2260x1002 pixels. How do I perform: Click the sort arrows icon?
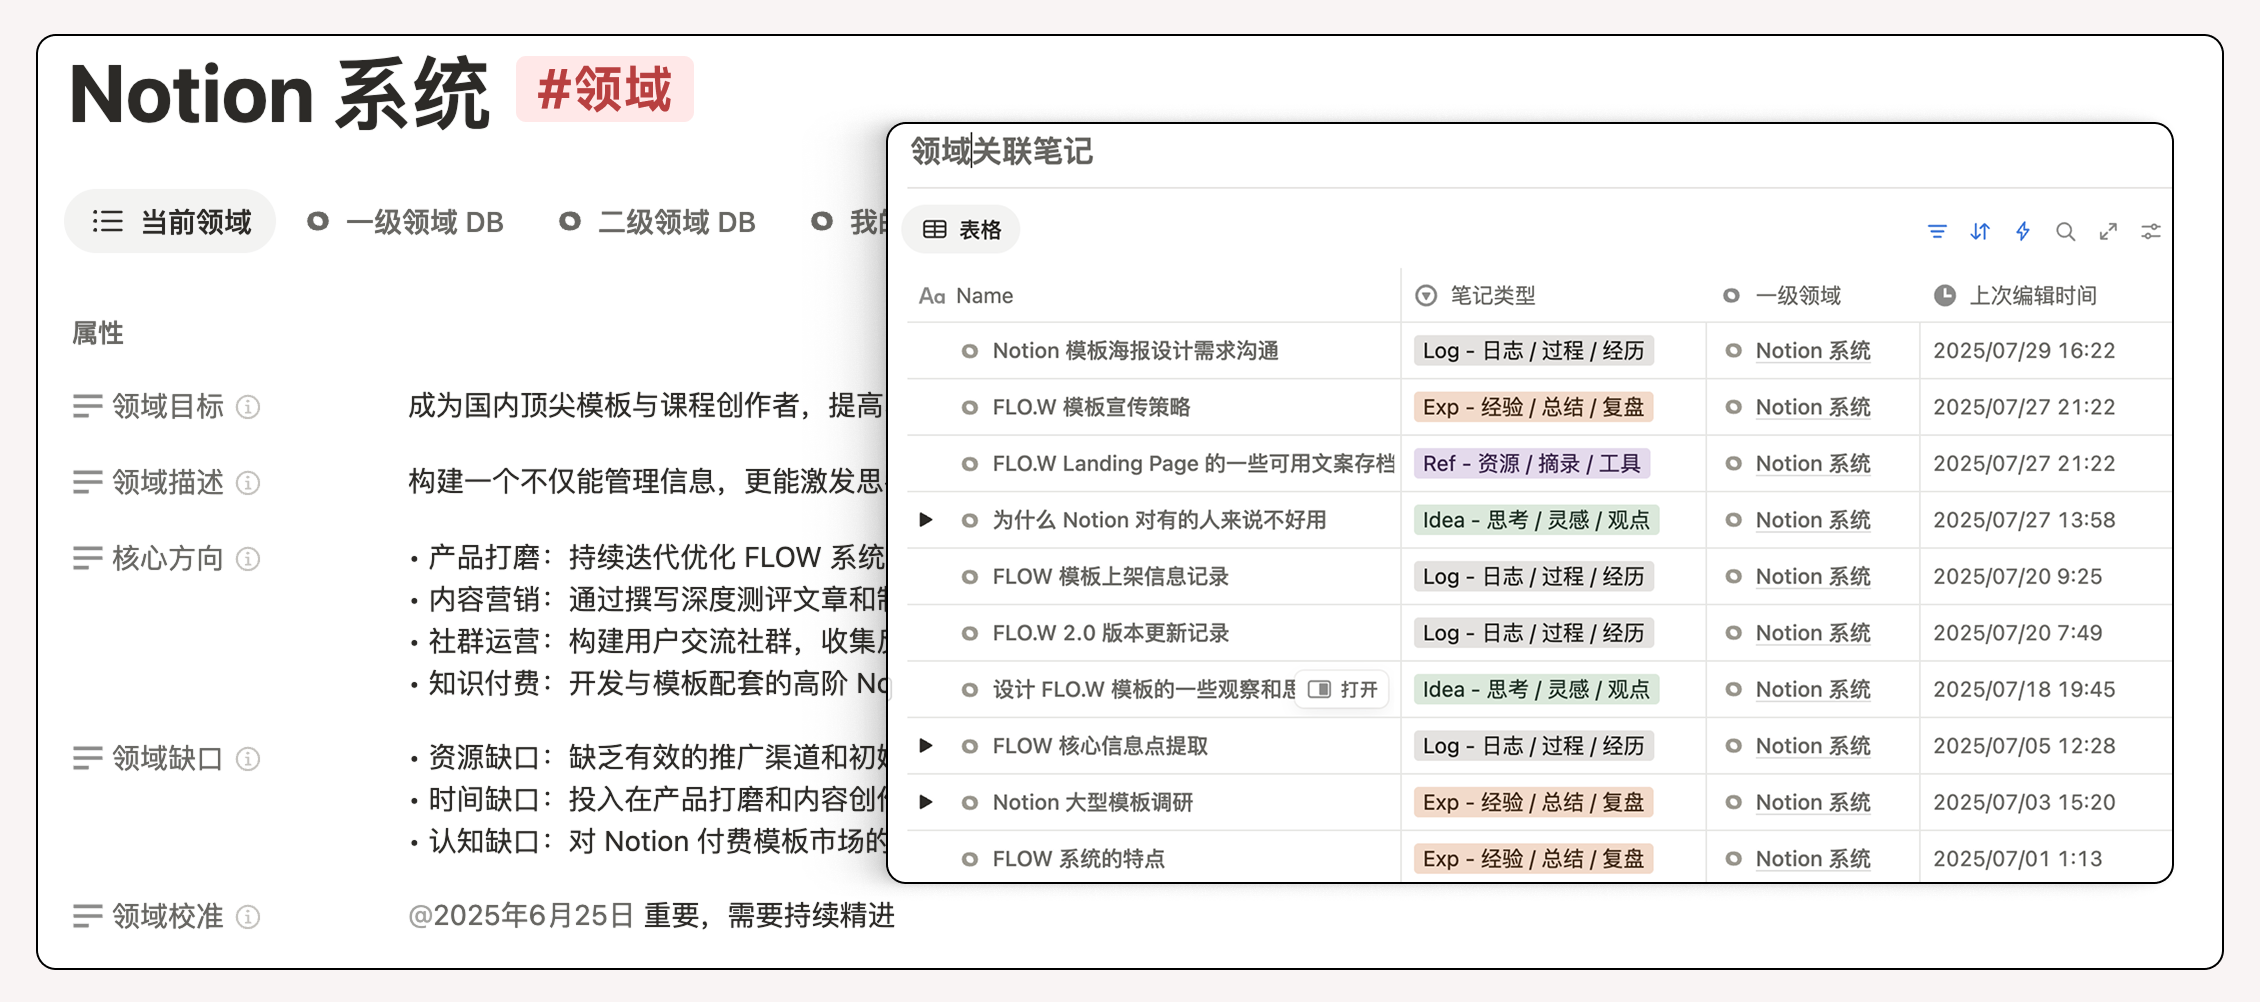[x=1980, y=232]
